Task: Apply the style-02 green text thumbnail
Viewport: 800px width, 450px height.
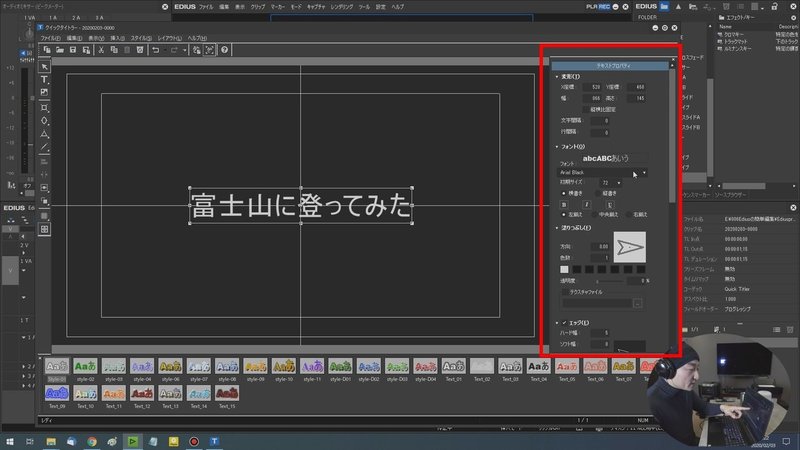Action: click(85, 366)
